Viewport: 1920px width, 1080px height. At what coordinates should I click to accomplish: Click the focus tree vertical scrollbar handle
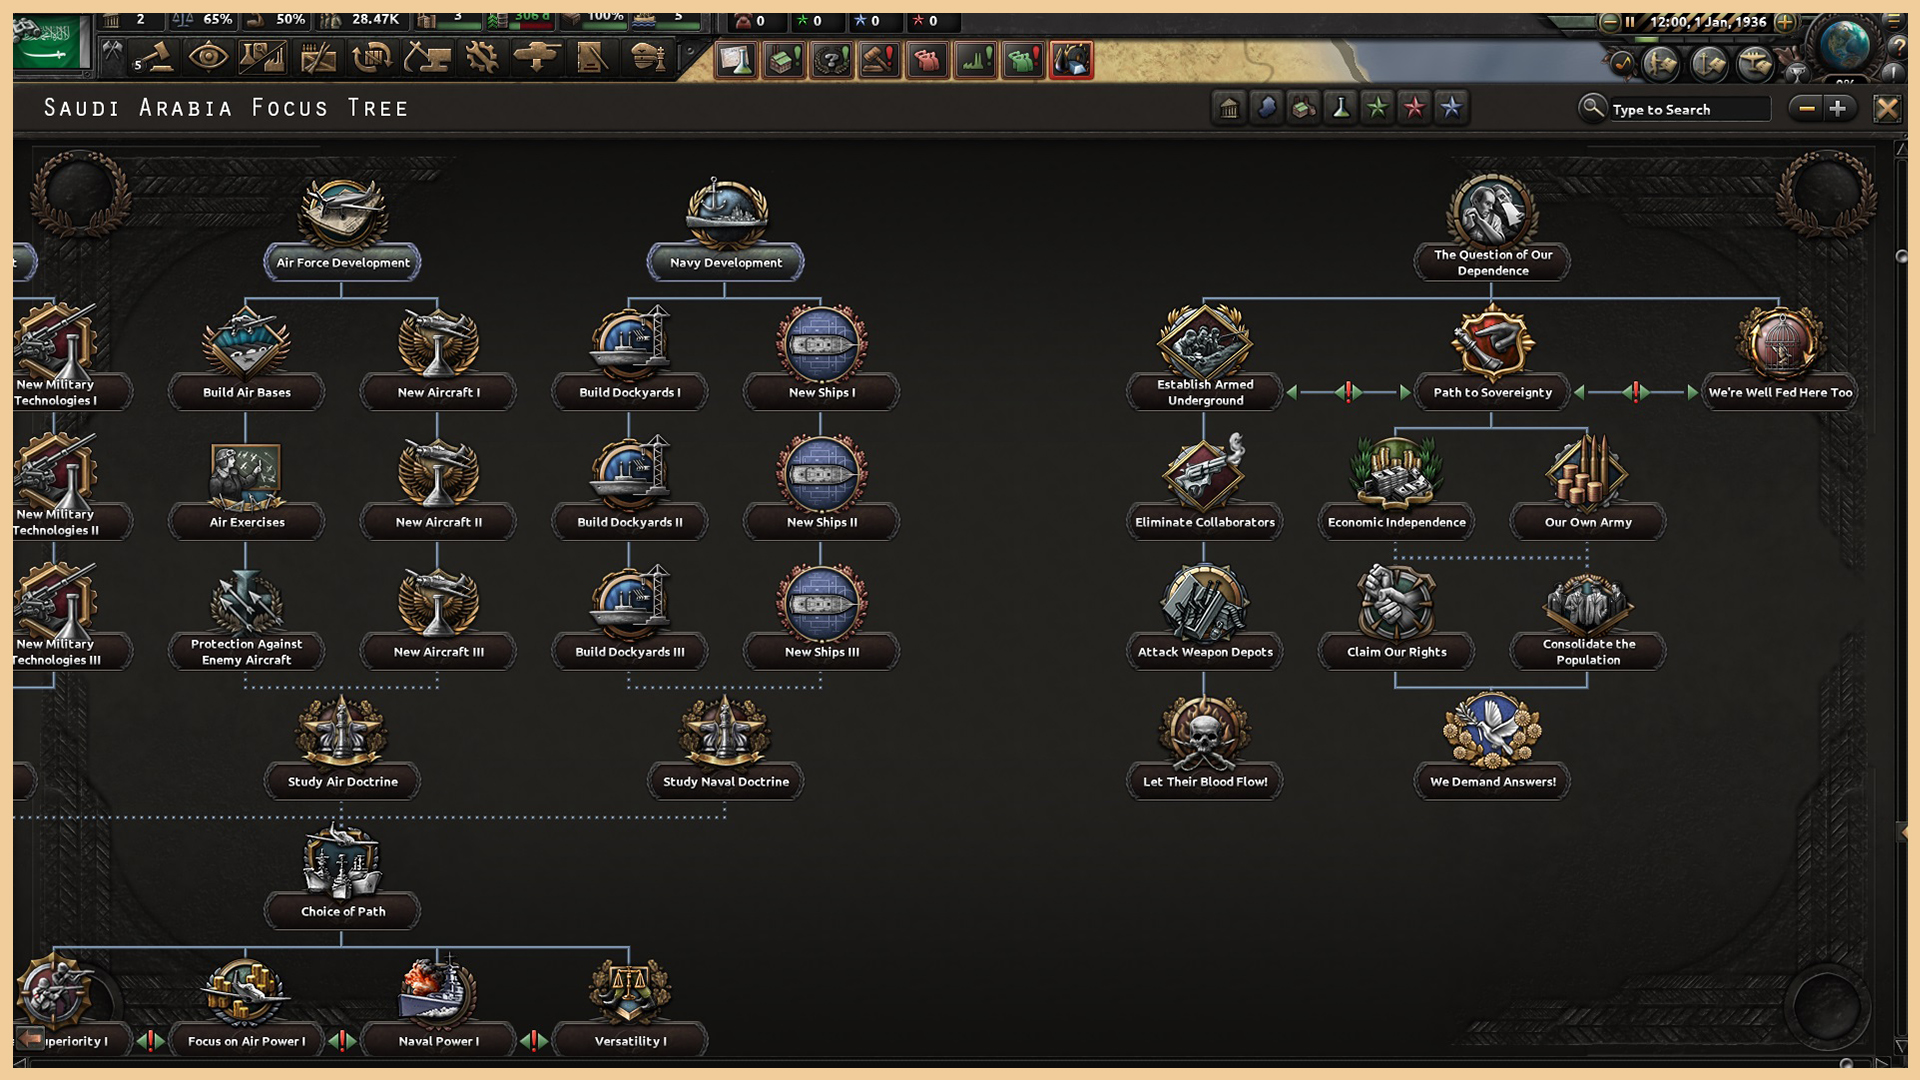(1901, 256)
